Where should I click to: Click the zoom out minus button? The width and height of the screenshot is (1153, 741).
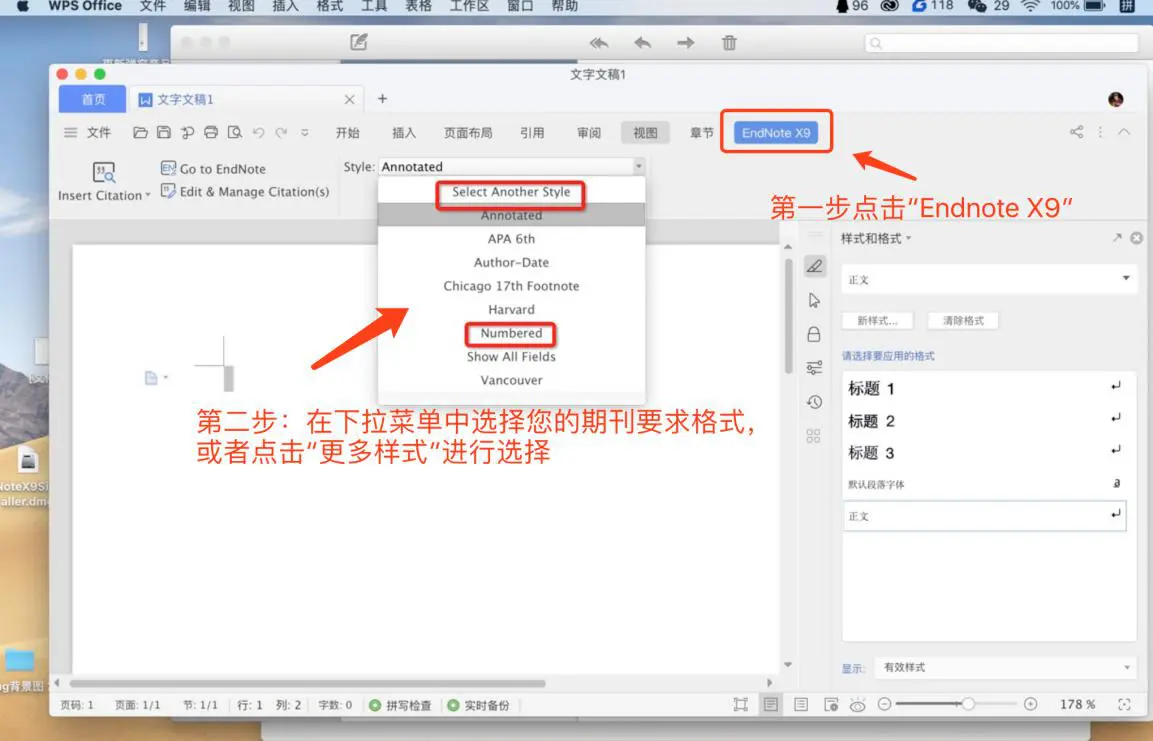pyautogui.click(x=885, y=704)
